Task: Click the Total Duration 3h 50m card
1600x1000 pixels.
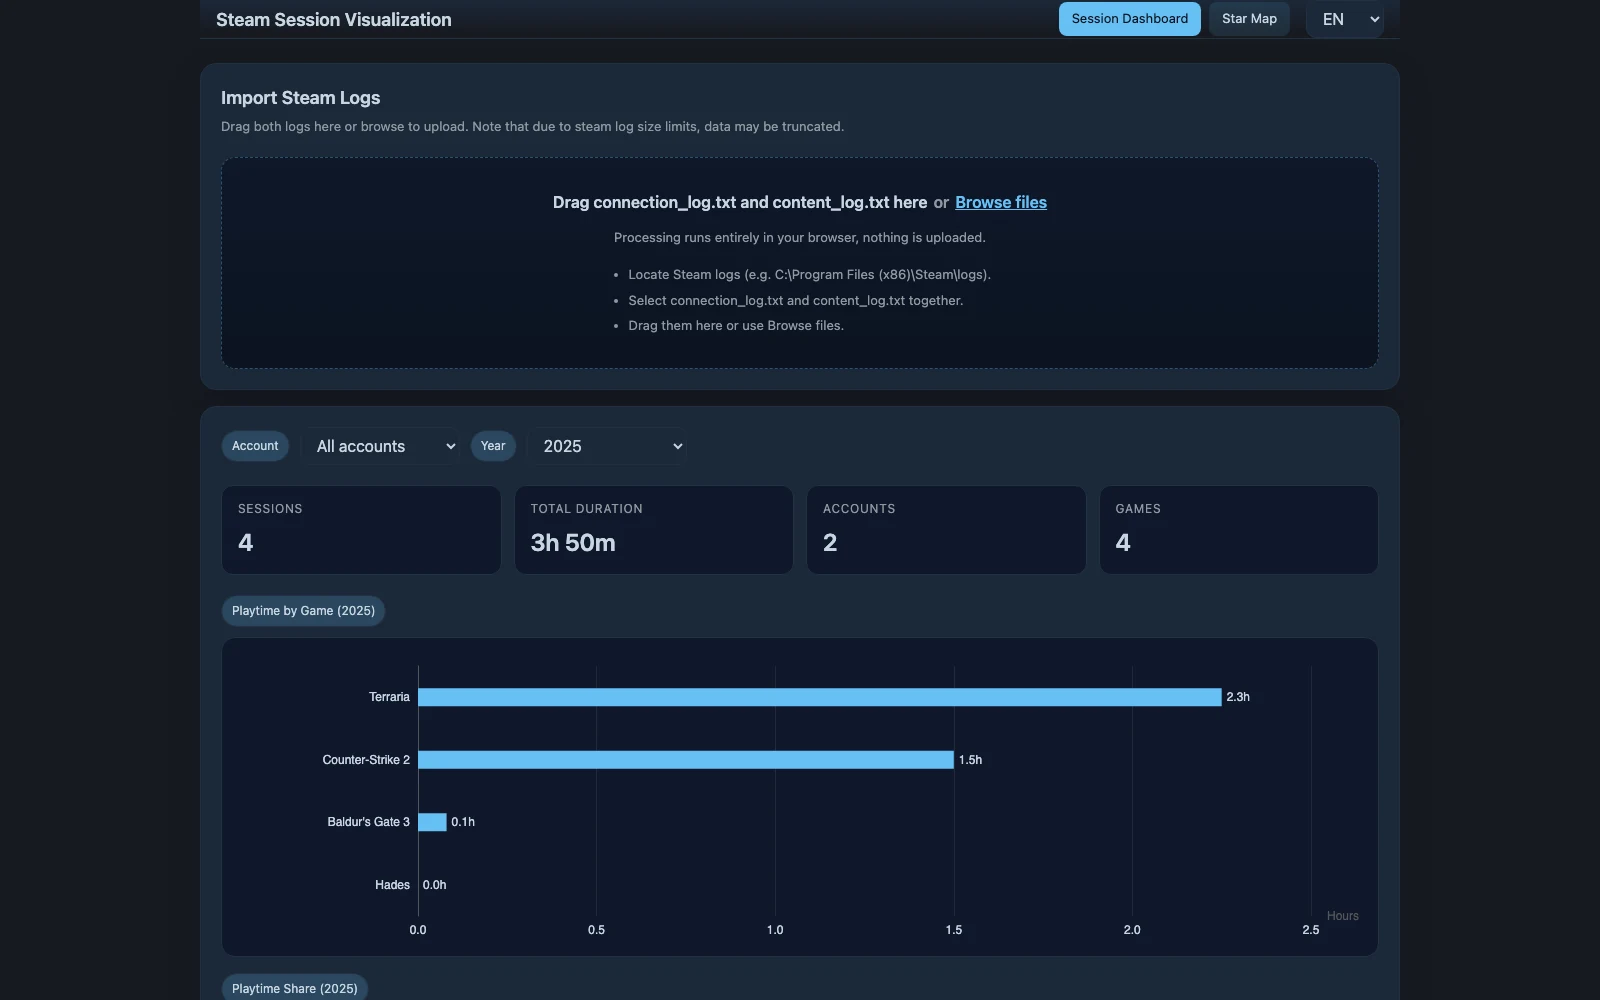Action: point(653,530)
